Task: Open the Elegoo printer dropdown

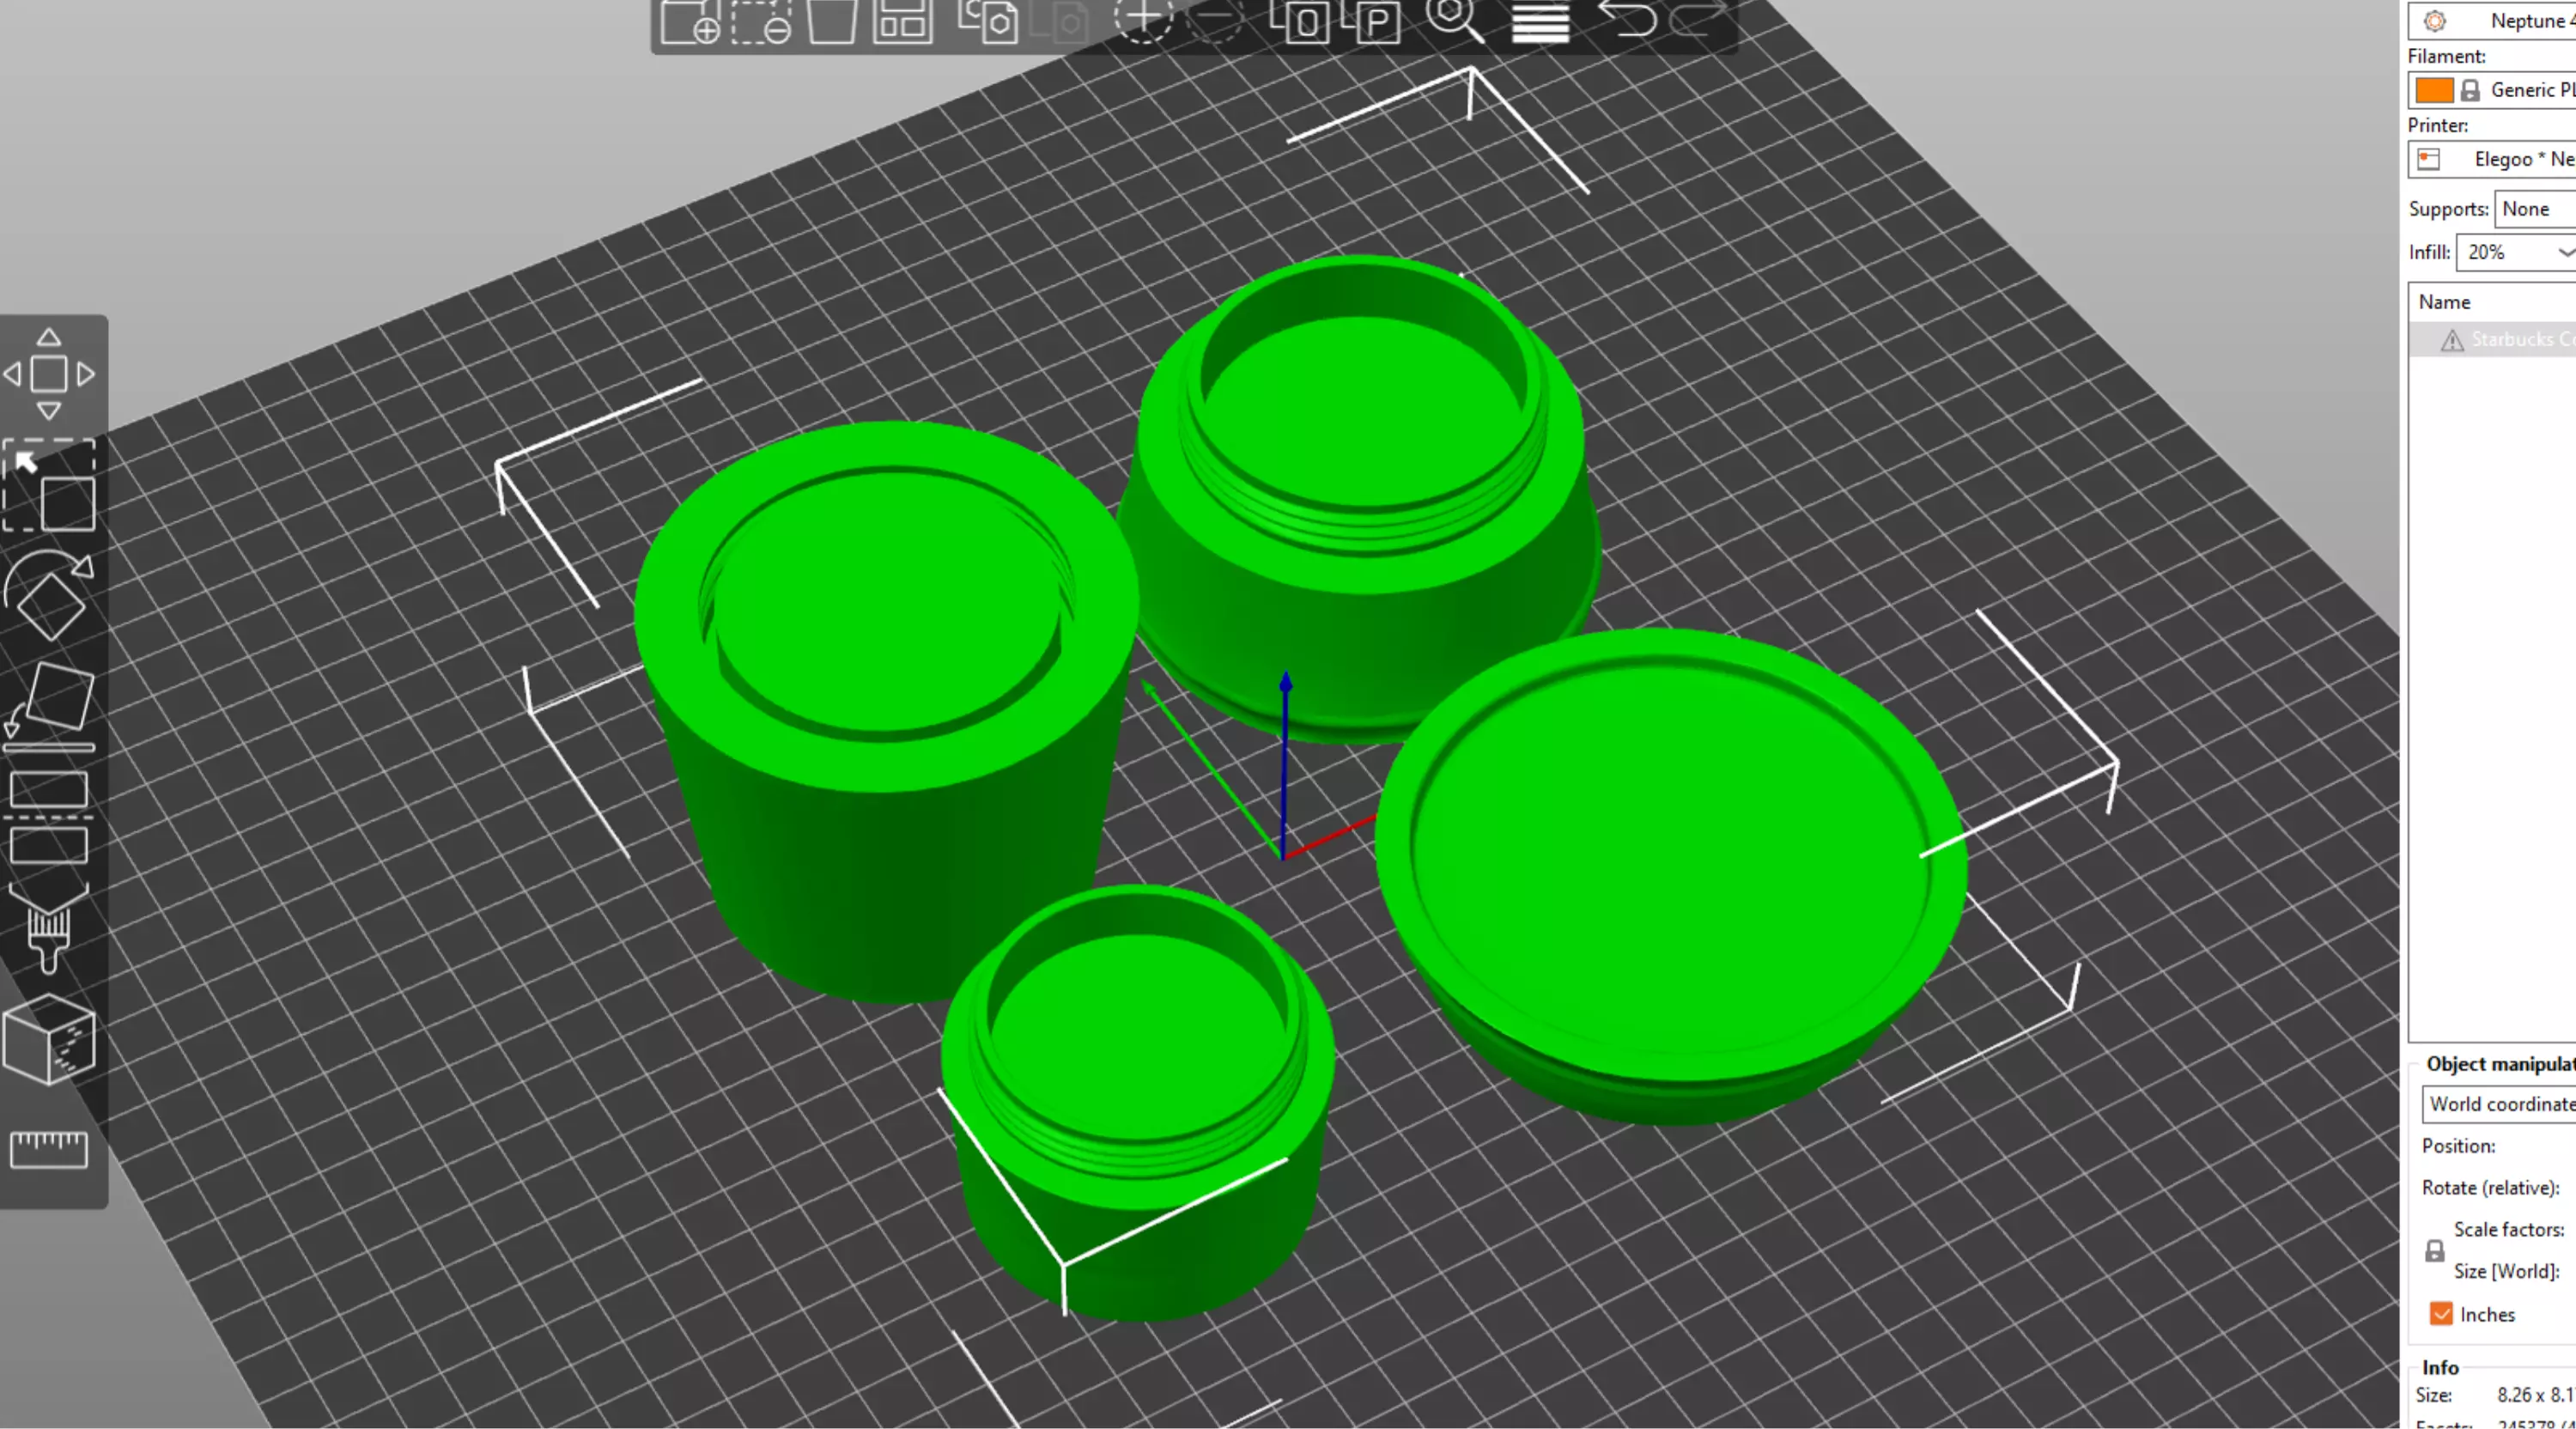Action: pos(2492,159)
